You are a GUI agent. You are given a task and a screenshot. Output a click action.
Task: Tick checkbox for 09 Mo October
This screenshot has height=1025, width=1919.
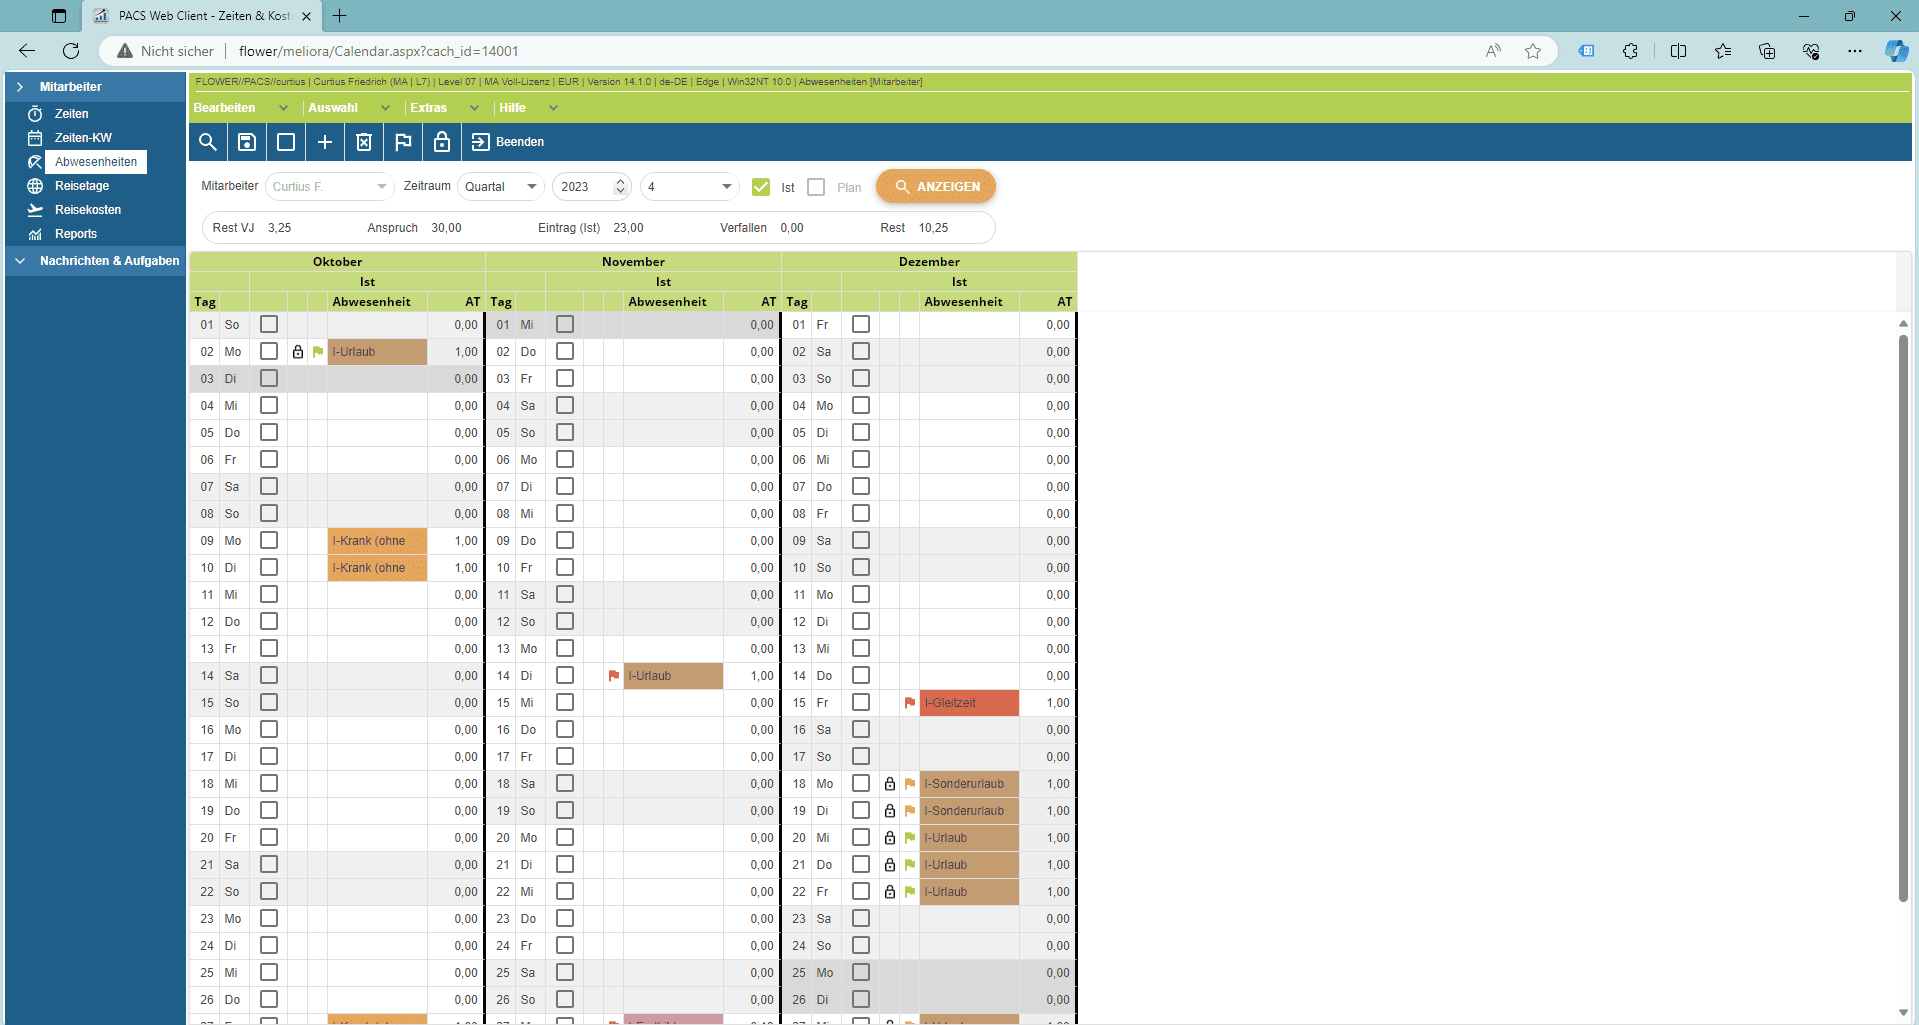coord(269,541)
